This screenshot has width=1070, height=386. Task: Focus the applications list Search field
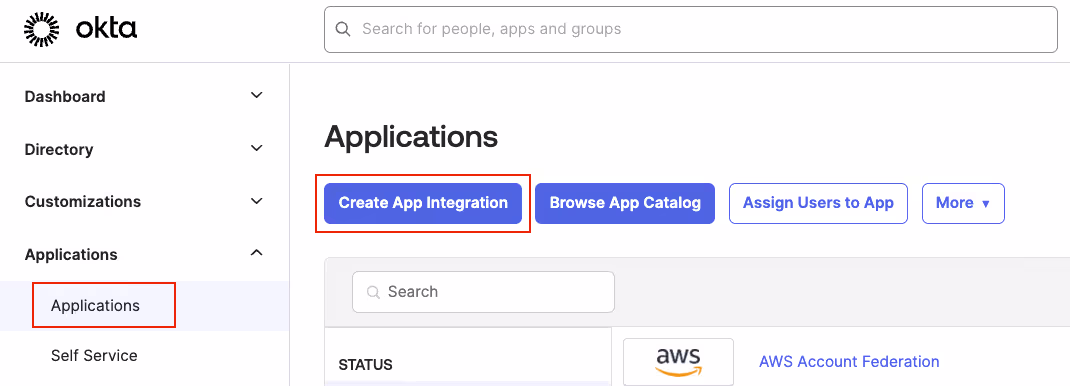tap(483, 292)
